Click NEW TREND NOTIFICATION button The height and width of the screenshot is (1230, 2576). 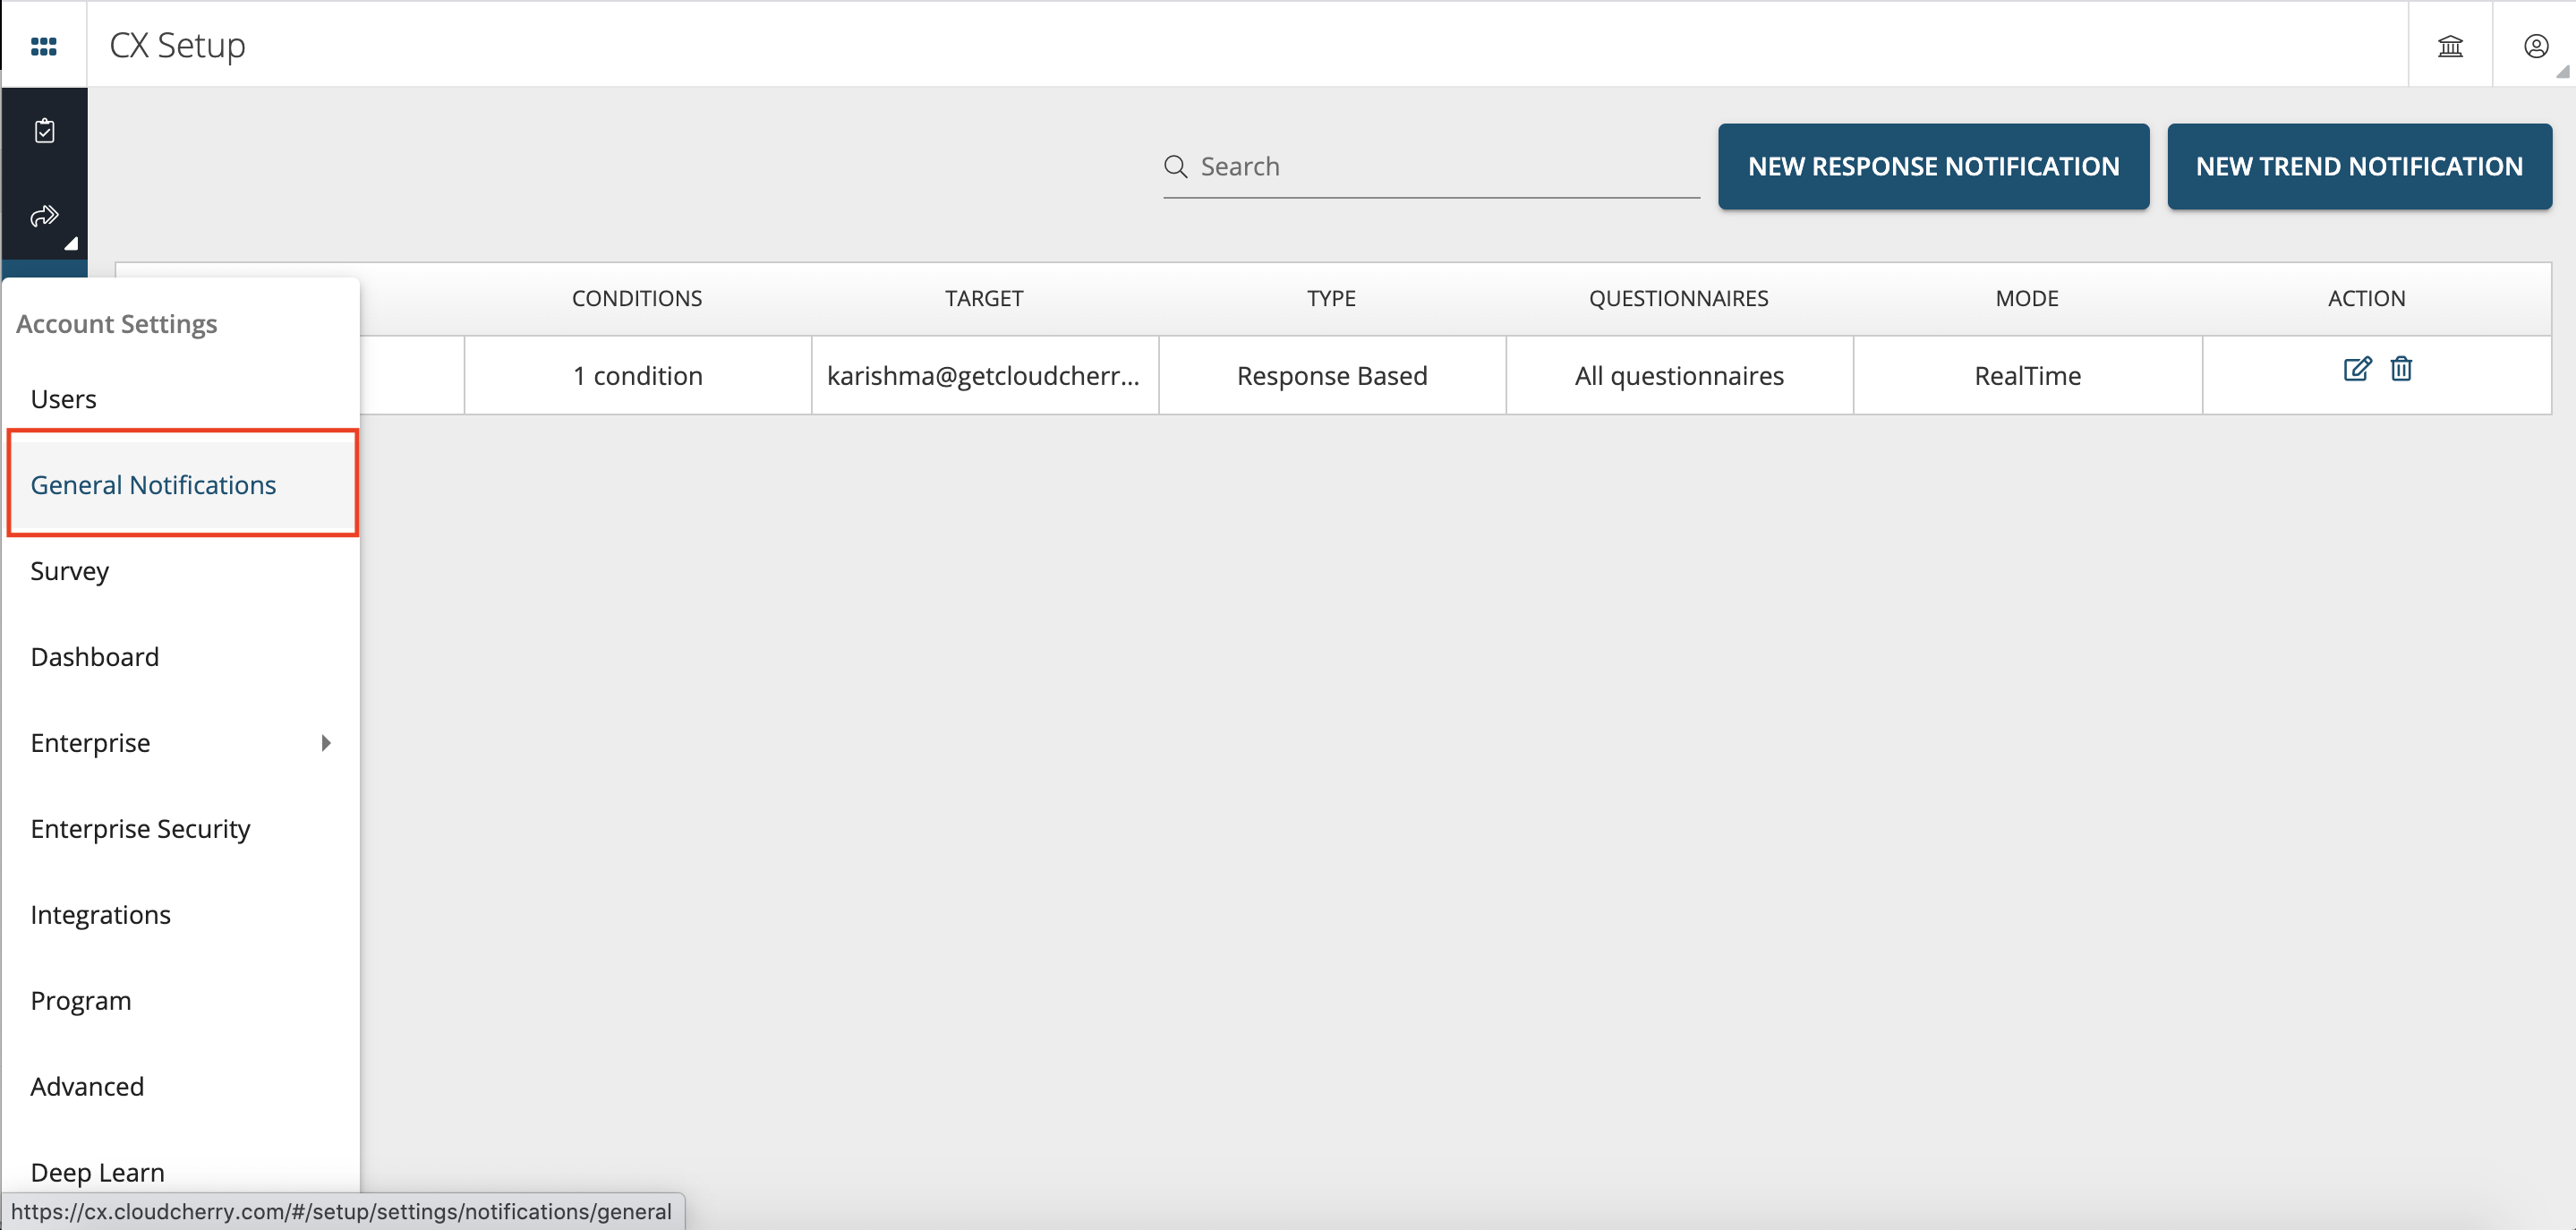point(2359,166)
